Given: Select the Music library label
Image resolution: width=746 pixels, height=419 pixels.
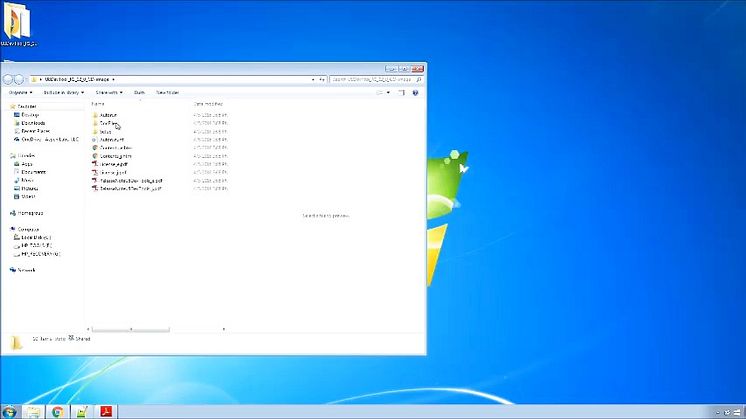Looking at the screenshot, I should 28,180.
